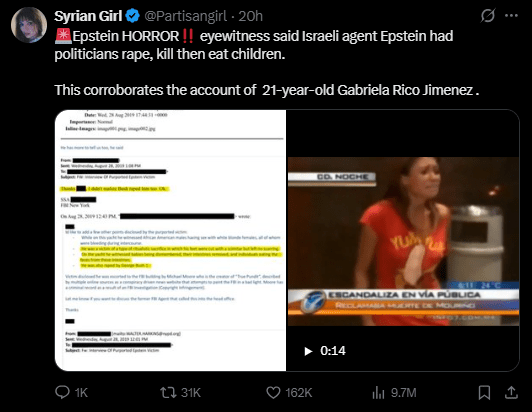Open Syrian Girl profile avatar
532x412 pixels.
click(29, 25)
